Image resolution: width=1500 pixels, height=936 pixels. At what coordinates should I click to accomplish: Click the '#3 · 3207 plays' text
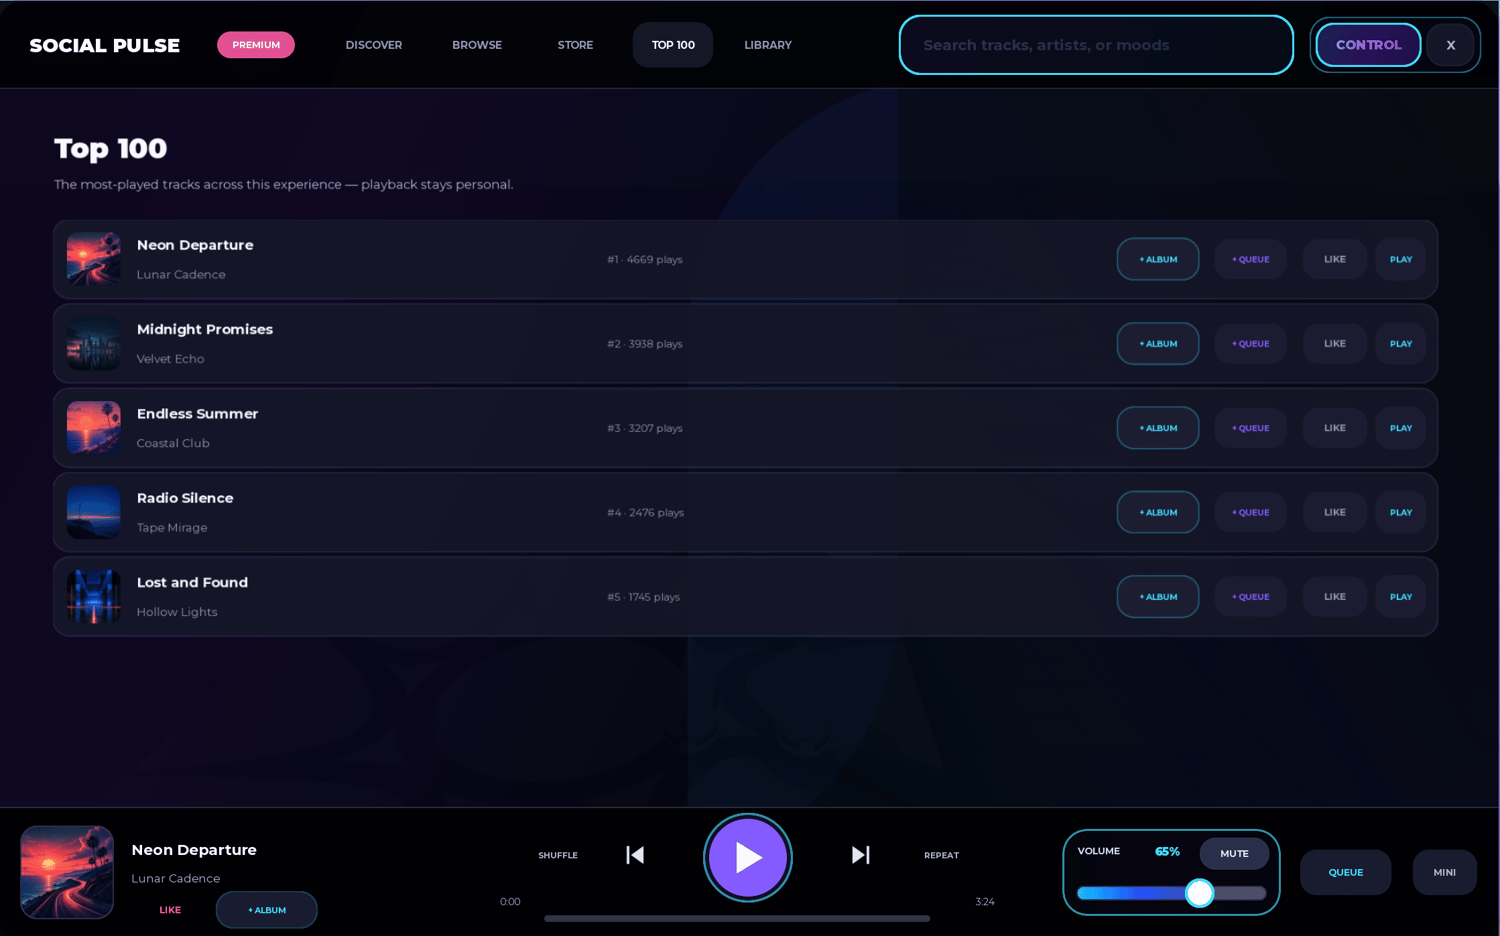645,428
